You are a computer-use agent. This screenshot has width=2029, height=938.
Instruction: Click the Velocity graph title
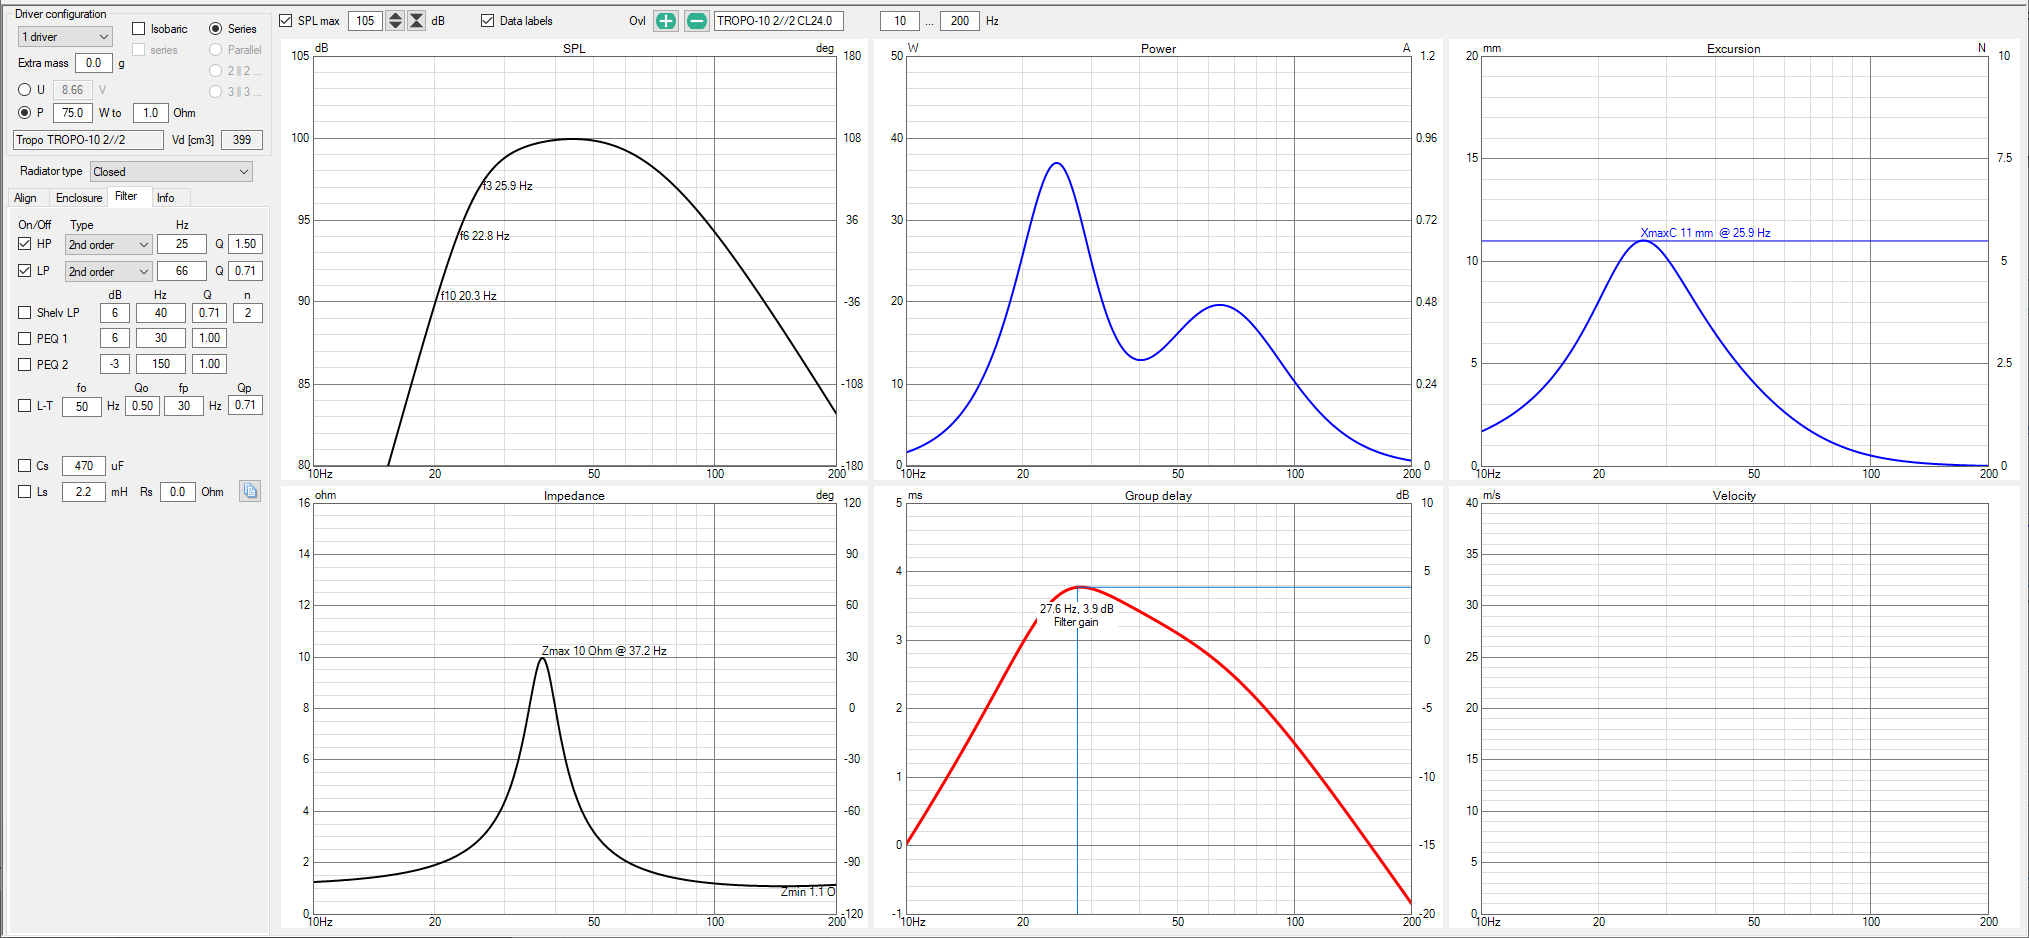[x=1734, y=496]
